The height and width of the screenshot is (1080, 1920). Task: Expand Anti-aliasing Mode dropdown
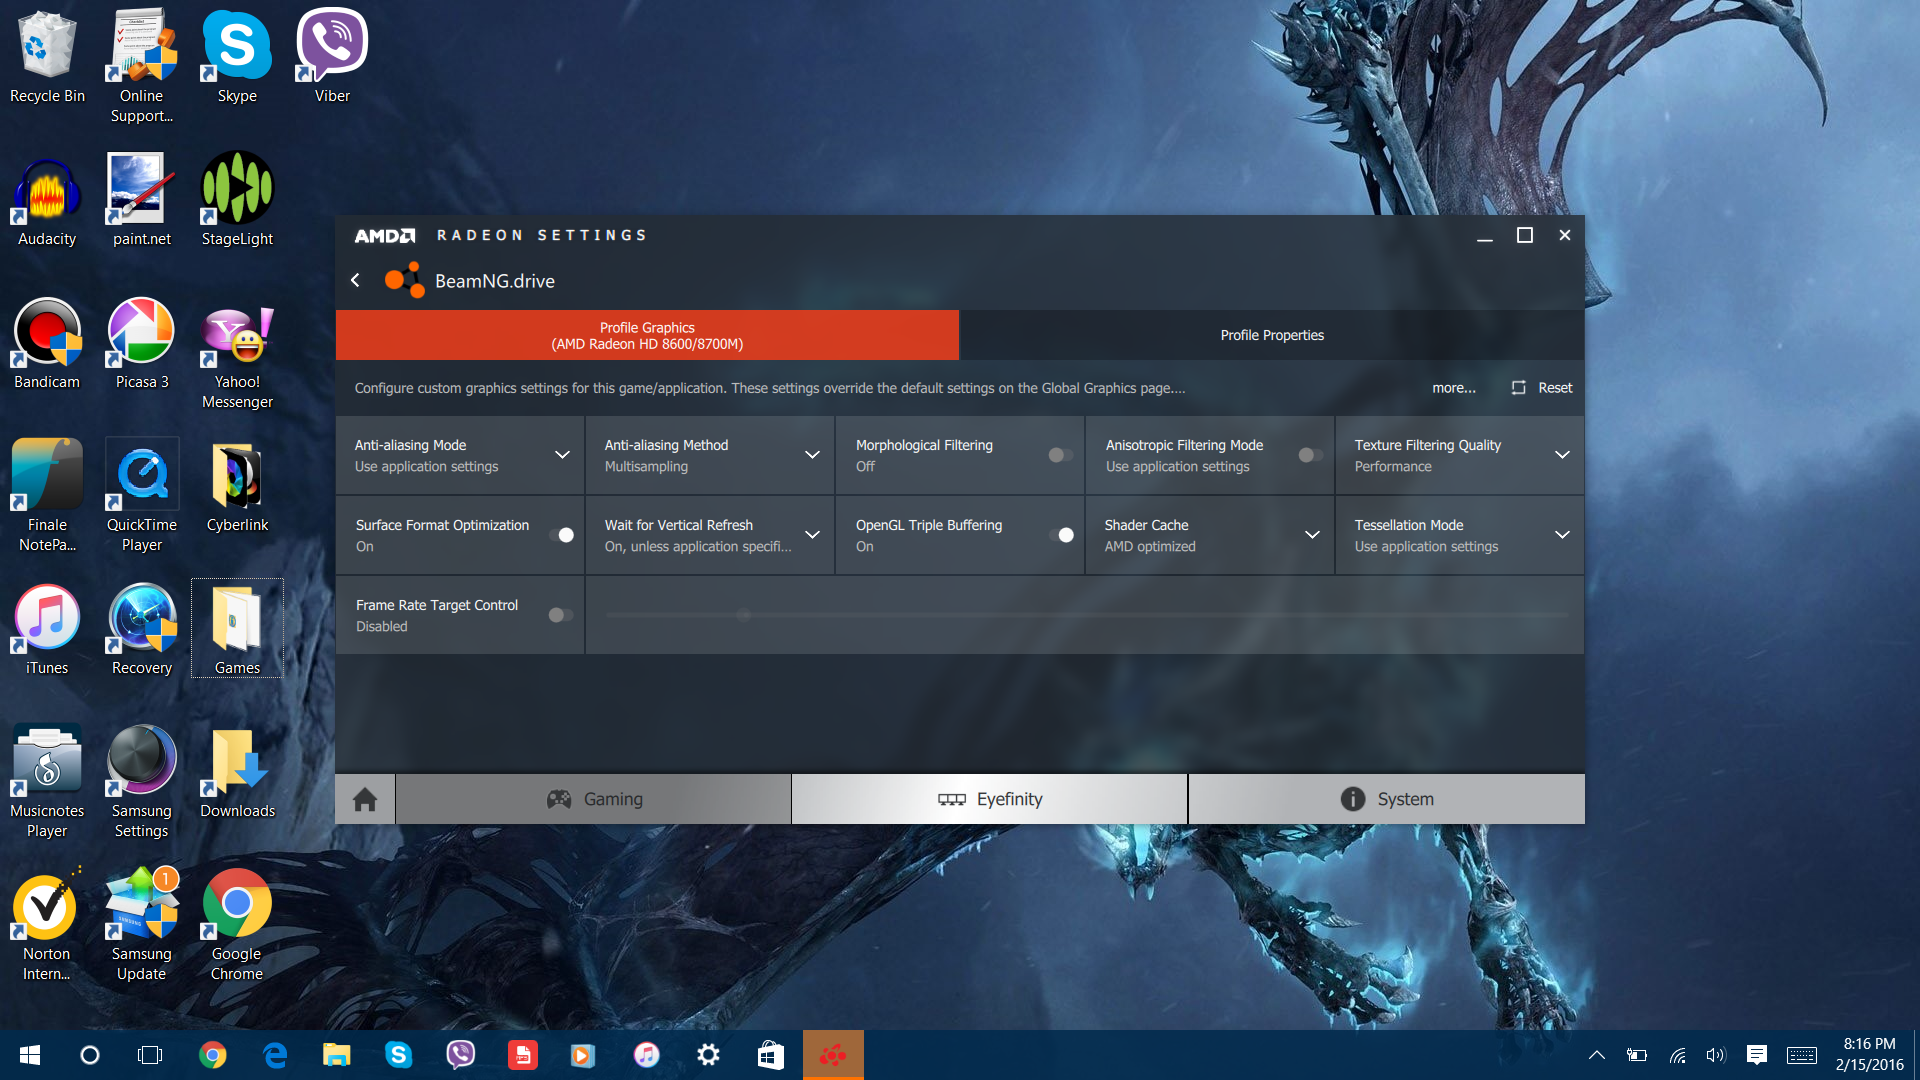click(562, 455)
